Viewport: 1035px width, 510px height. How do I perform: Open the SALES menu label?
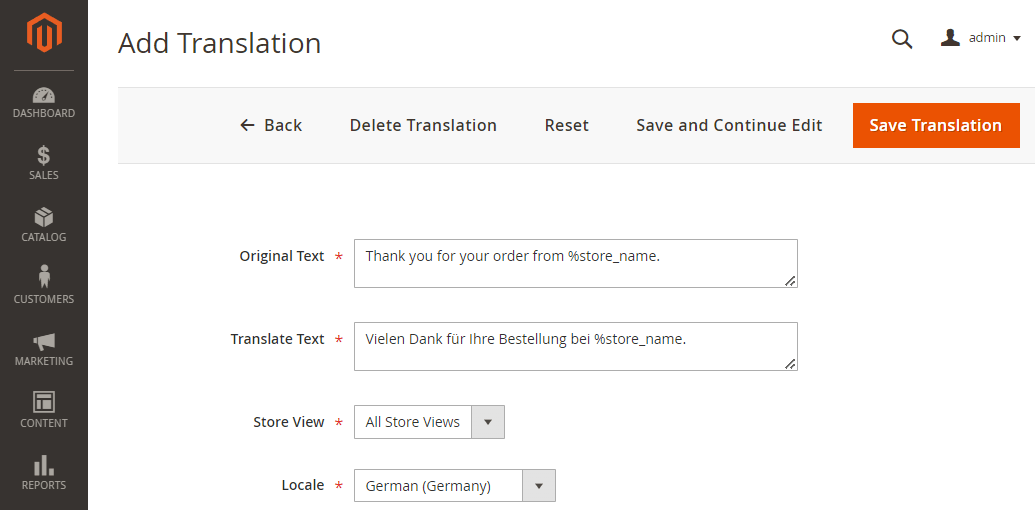coord(44,175)
